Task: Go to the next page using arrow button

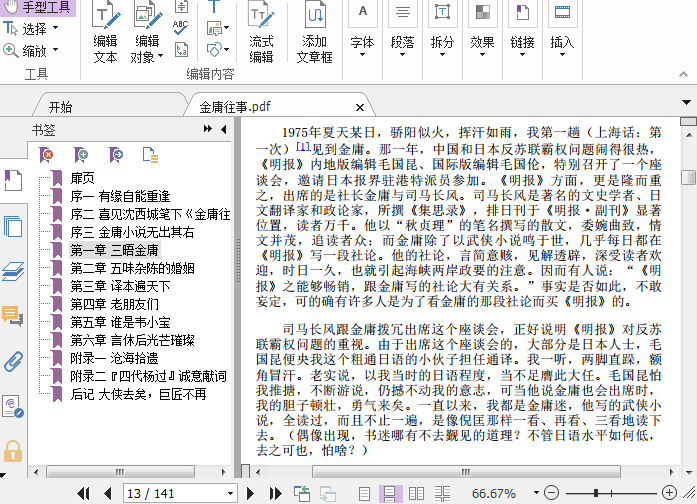Action: (251, 494)
